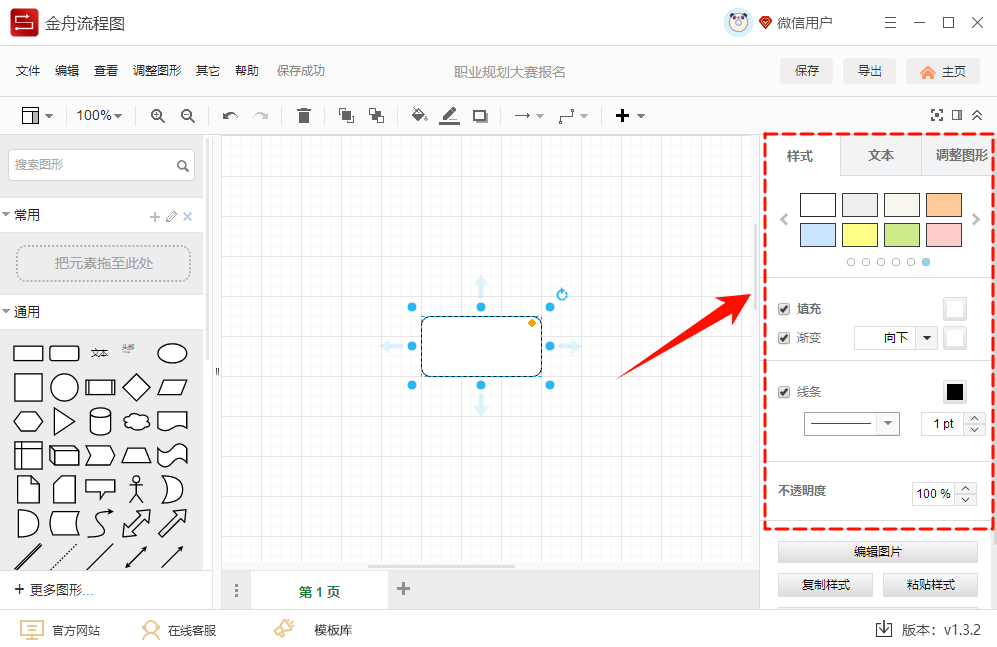Switch to the 文本 tab

tap(881, 156)
